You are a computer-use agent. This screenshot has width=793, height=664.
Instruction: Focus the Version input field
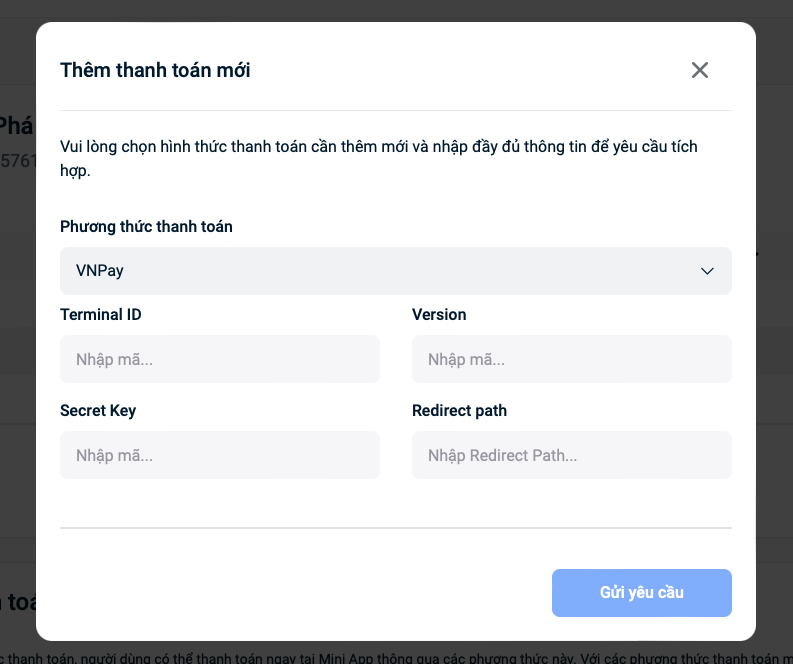point(571,359)
